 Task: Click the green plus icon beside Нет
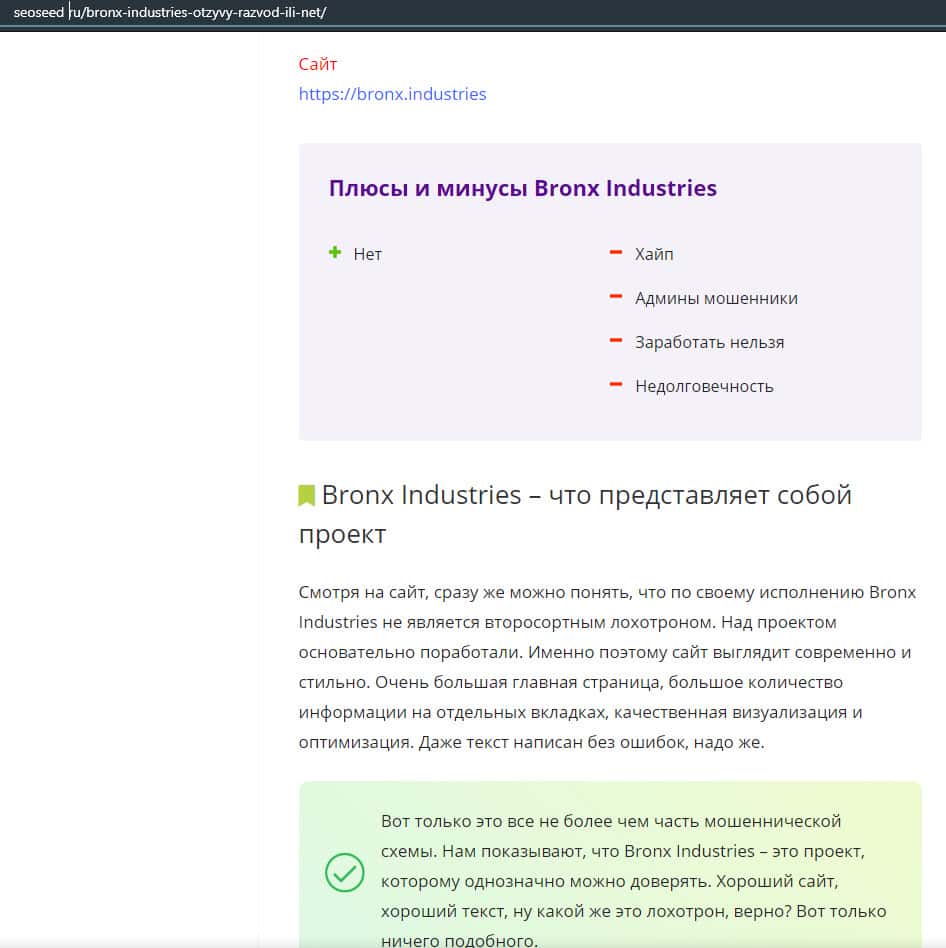335,253
